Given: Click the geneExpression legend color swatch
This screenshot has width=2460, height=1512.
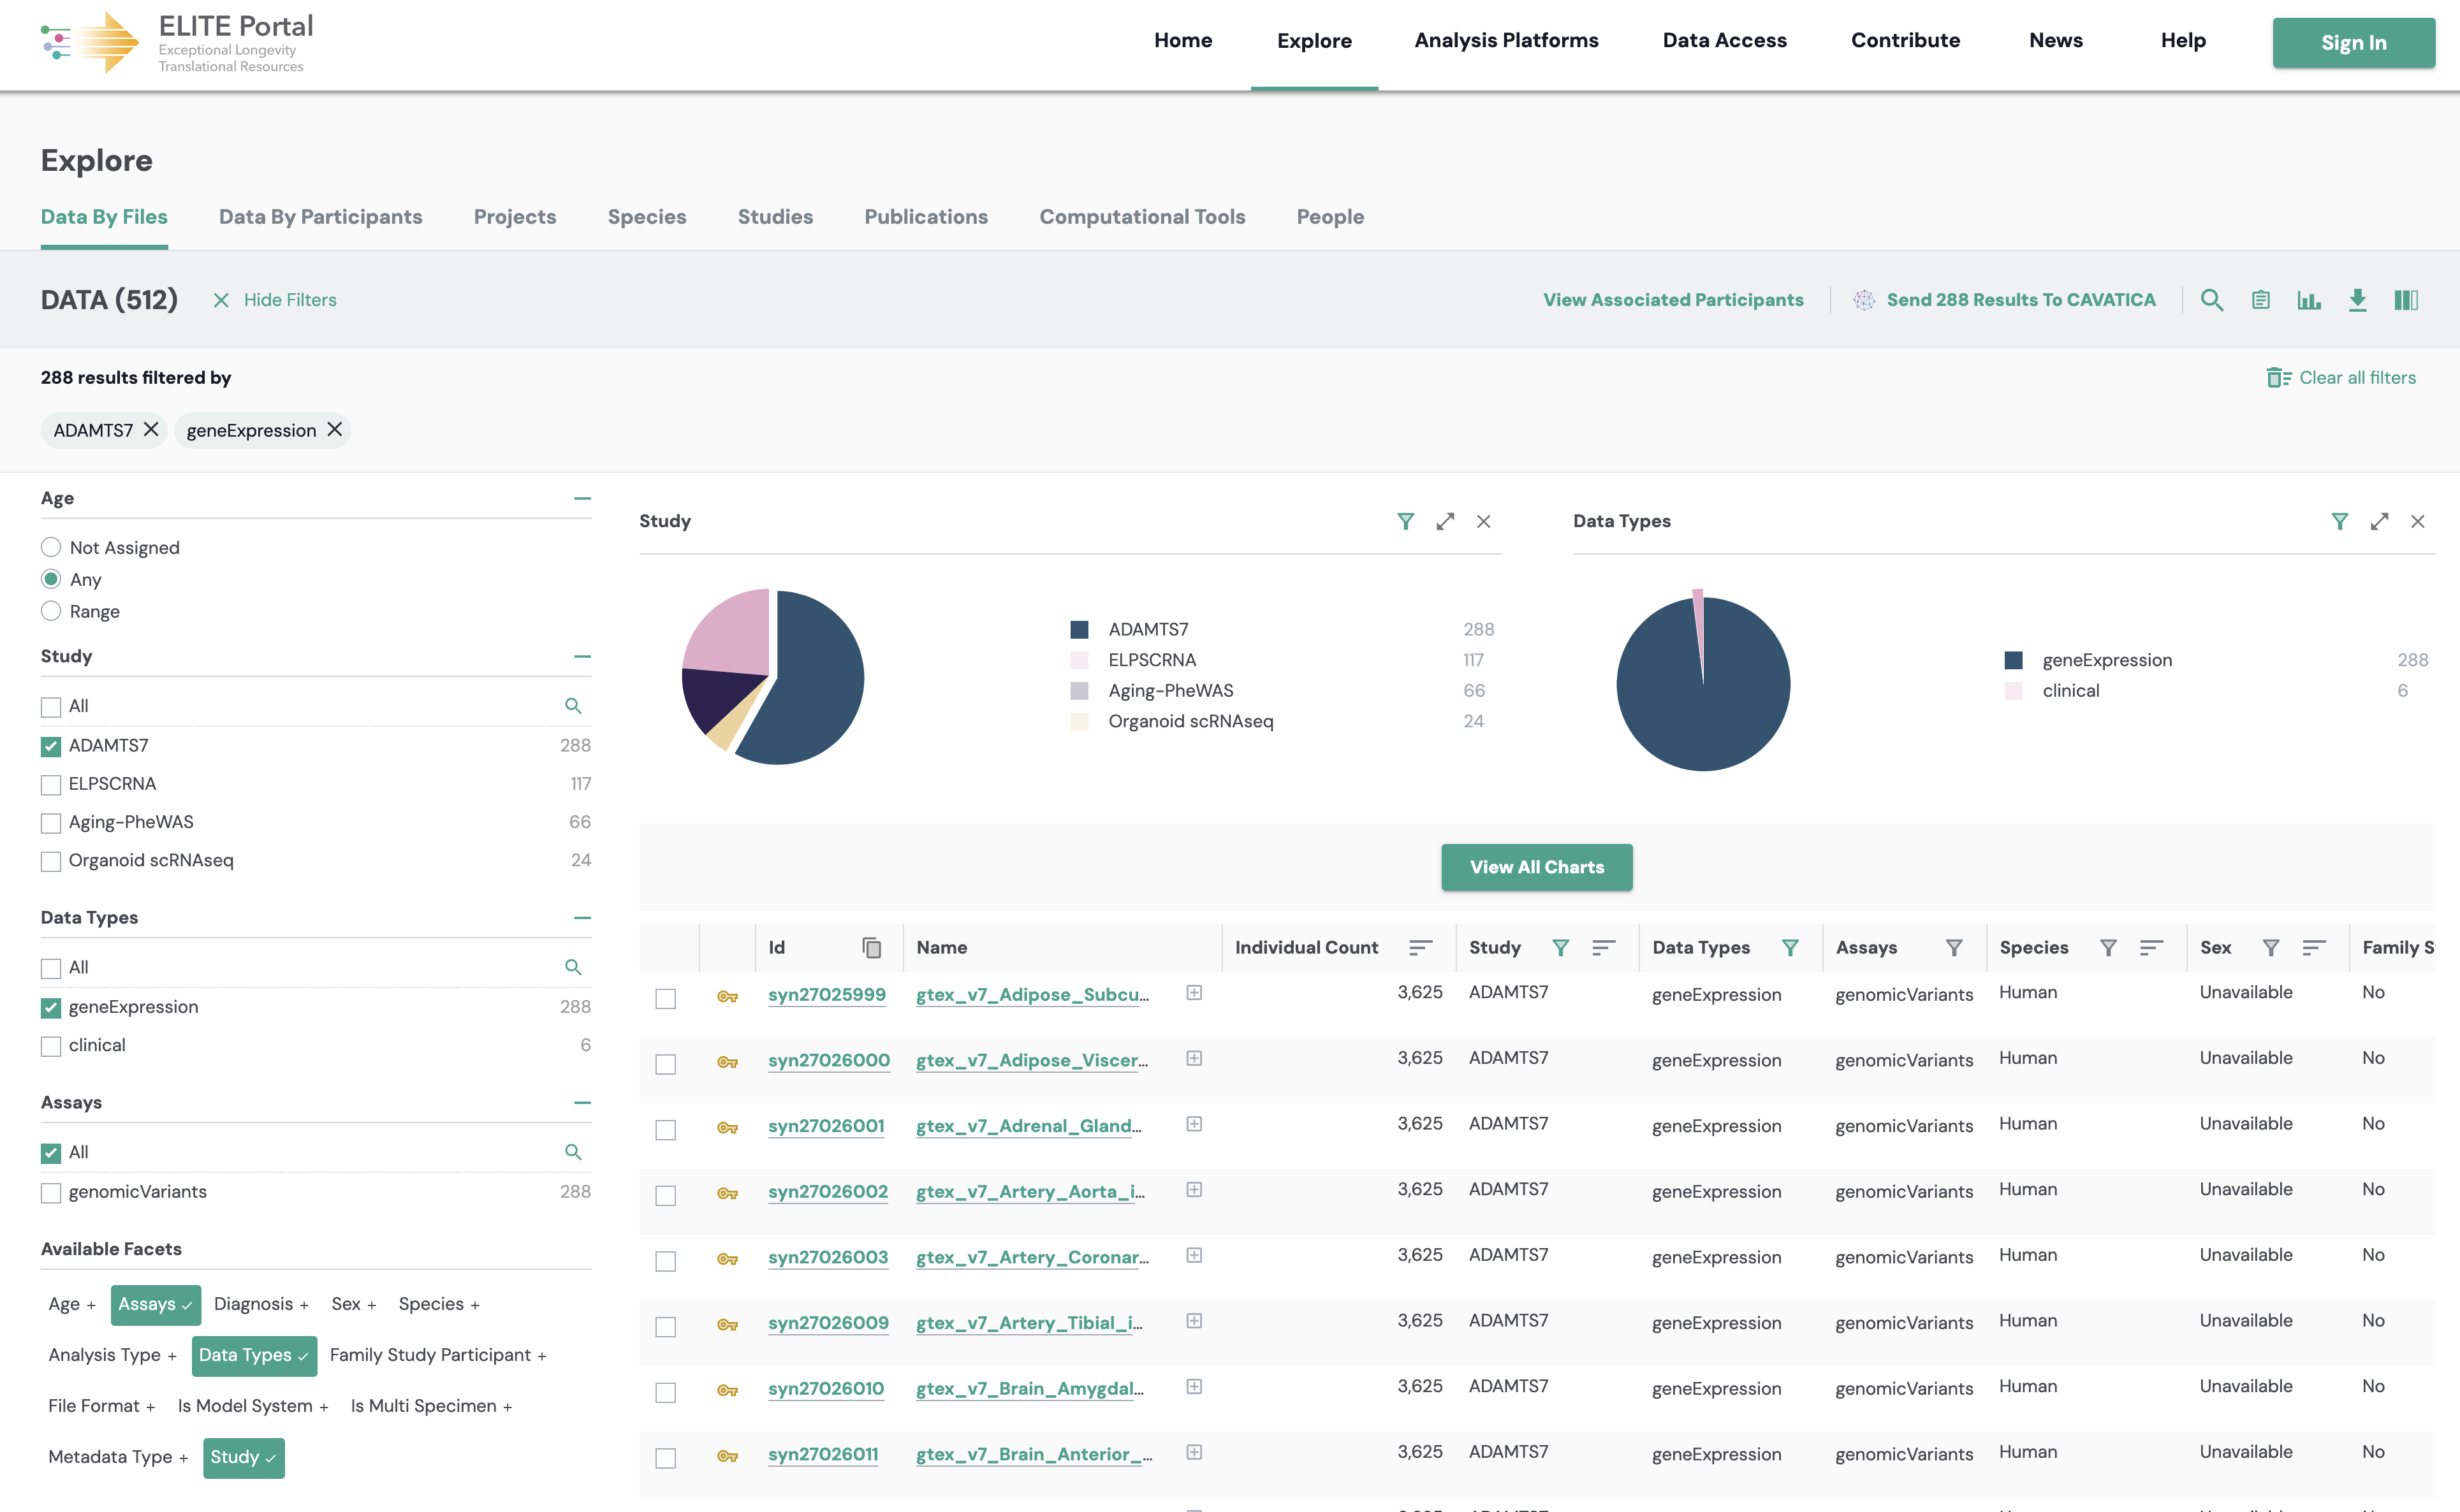Looking at the screenshot, I should tap(2014, 660).
